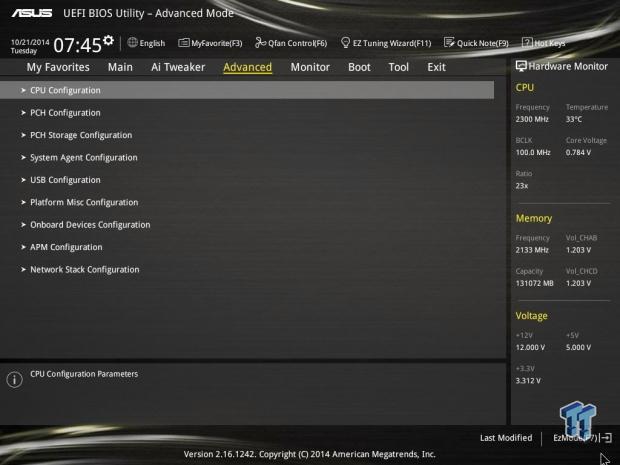Click the info circle icon

15,380
